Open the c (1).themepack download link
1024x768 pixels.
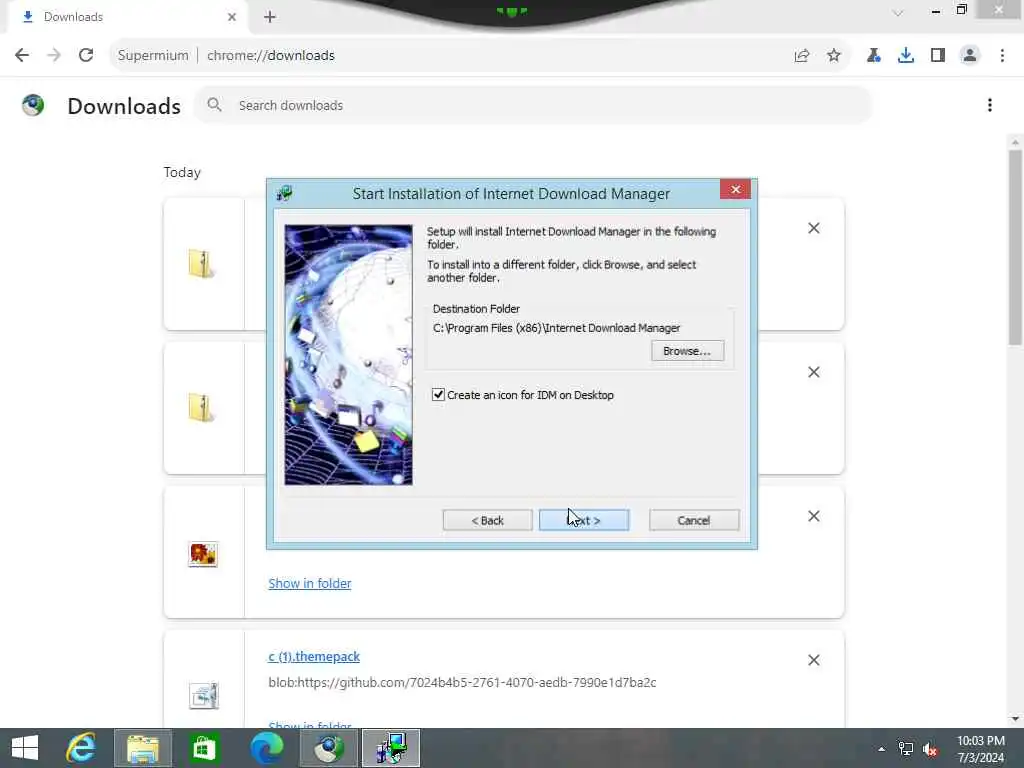tap(314, 656)
